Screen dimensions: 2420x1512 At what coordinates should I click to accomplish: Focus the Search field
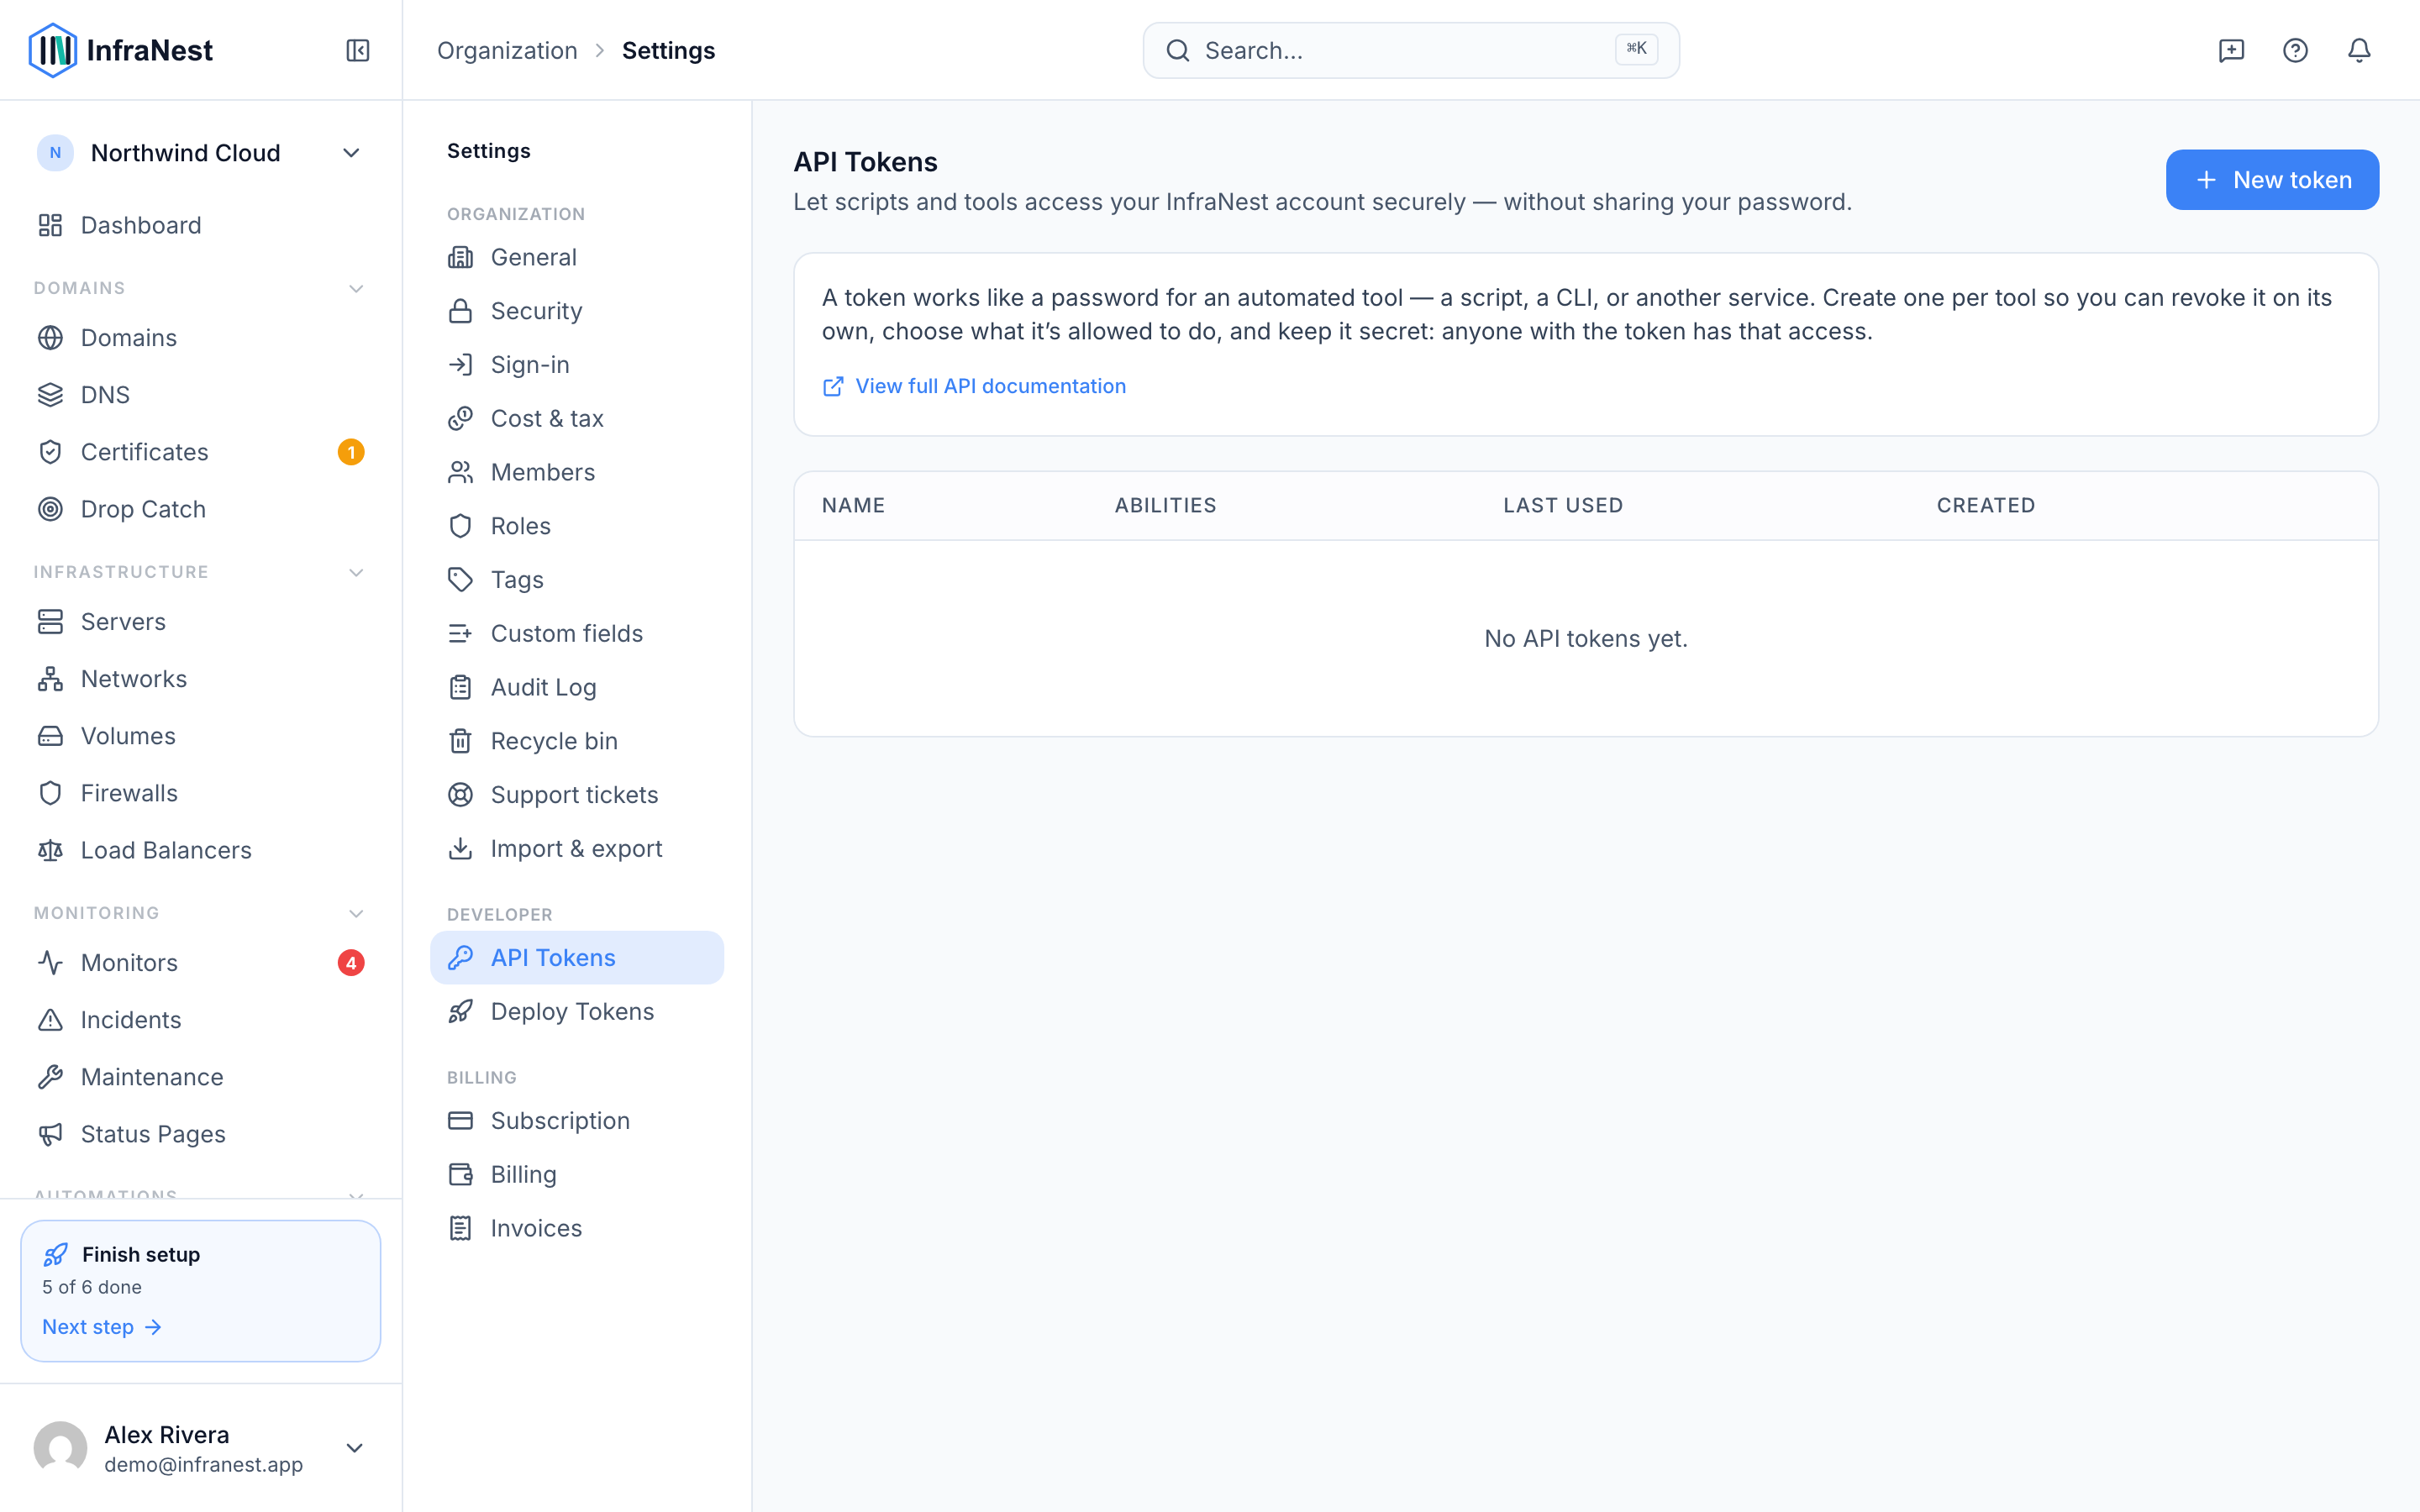[x=1411, y=50]
